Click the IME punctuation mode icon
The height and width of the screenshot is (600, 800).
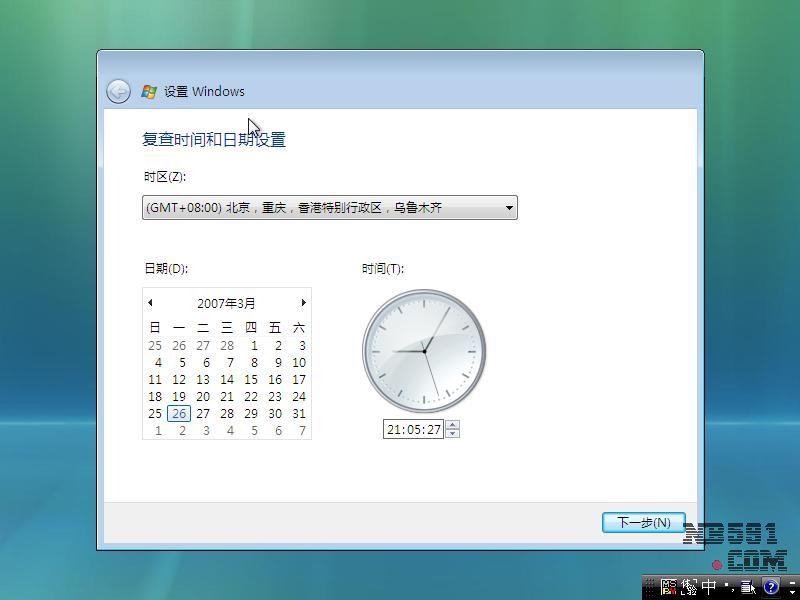coord(729,587)
